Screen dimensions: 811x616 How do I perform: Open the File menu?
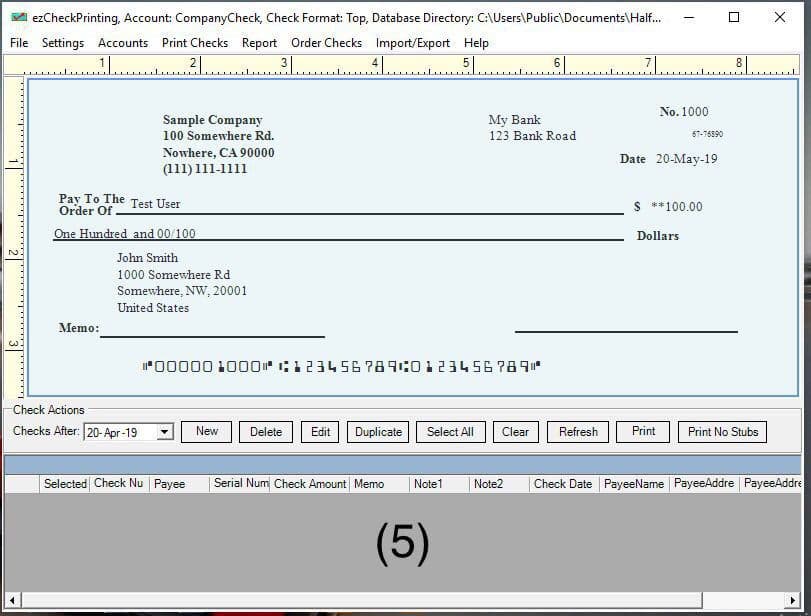(19, 43)
